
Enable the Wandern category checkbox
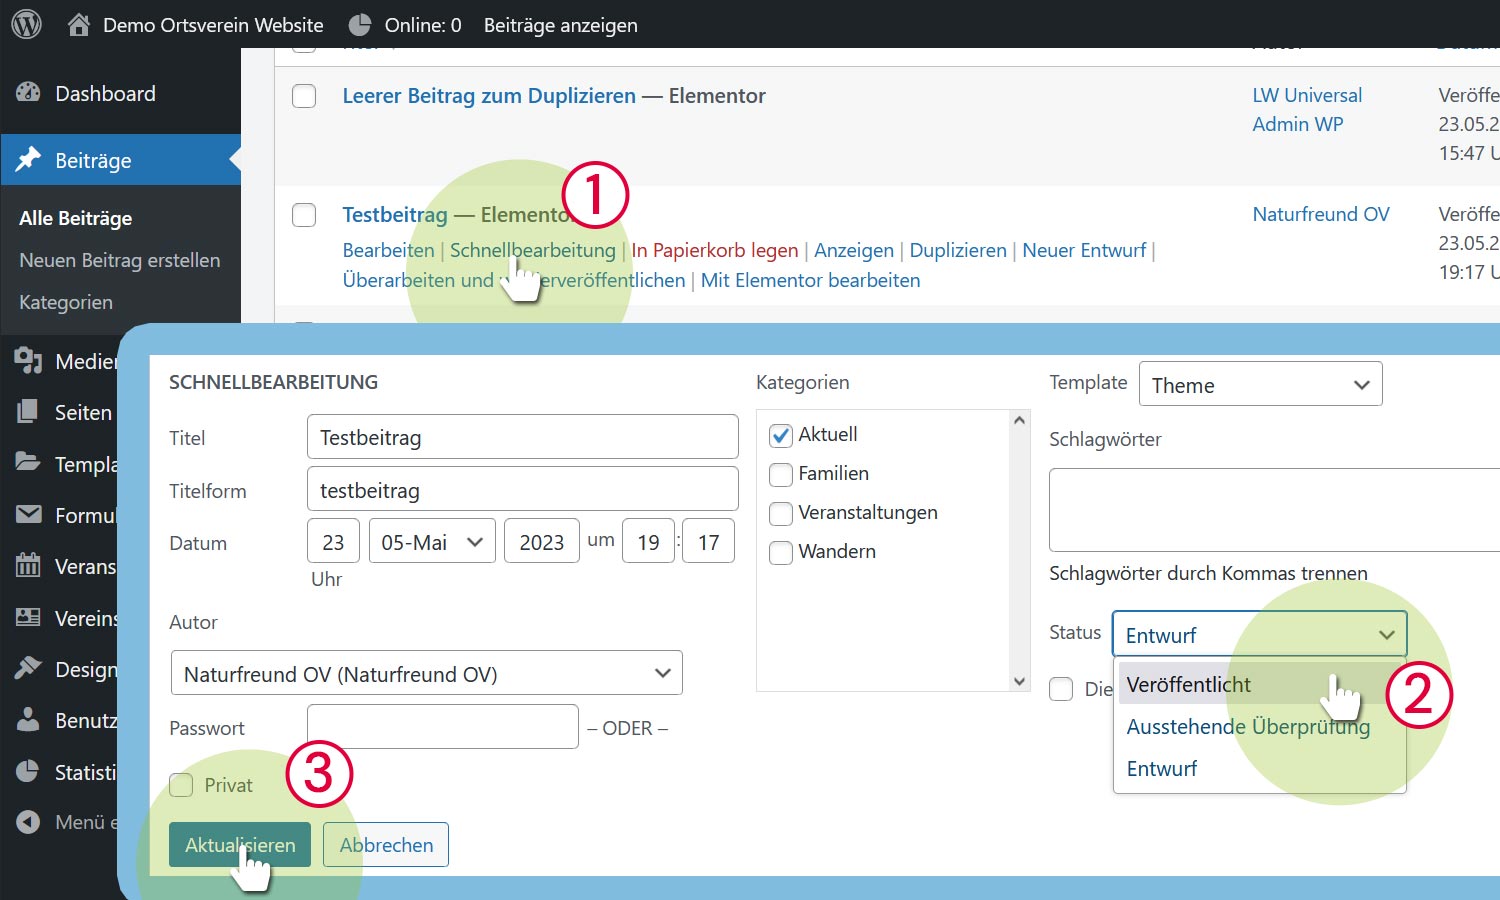click(x=781, y=552)
